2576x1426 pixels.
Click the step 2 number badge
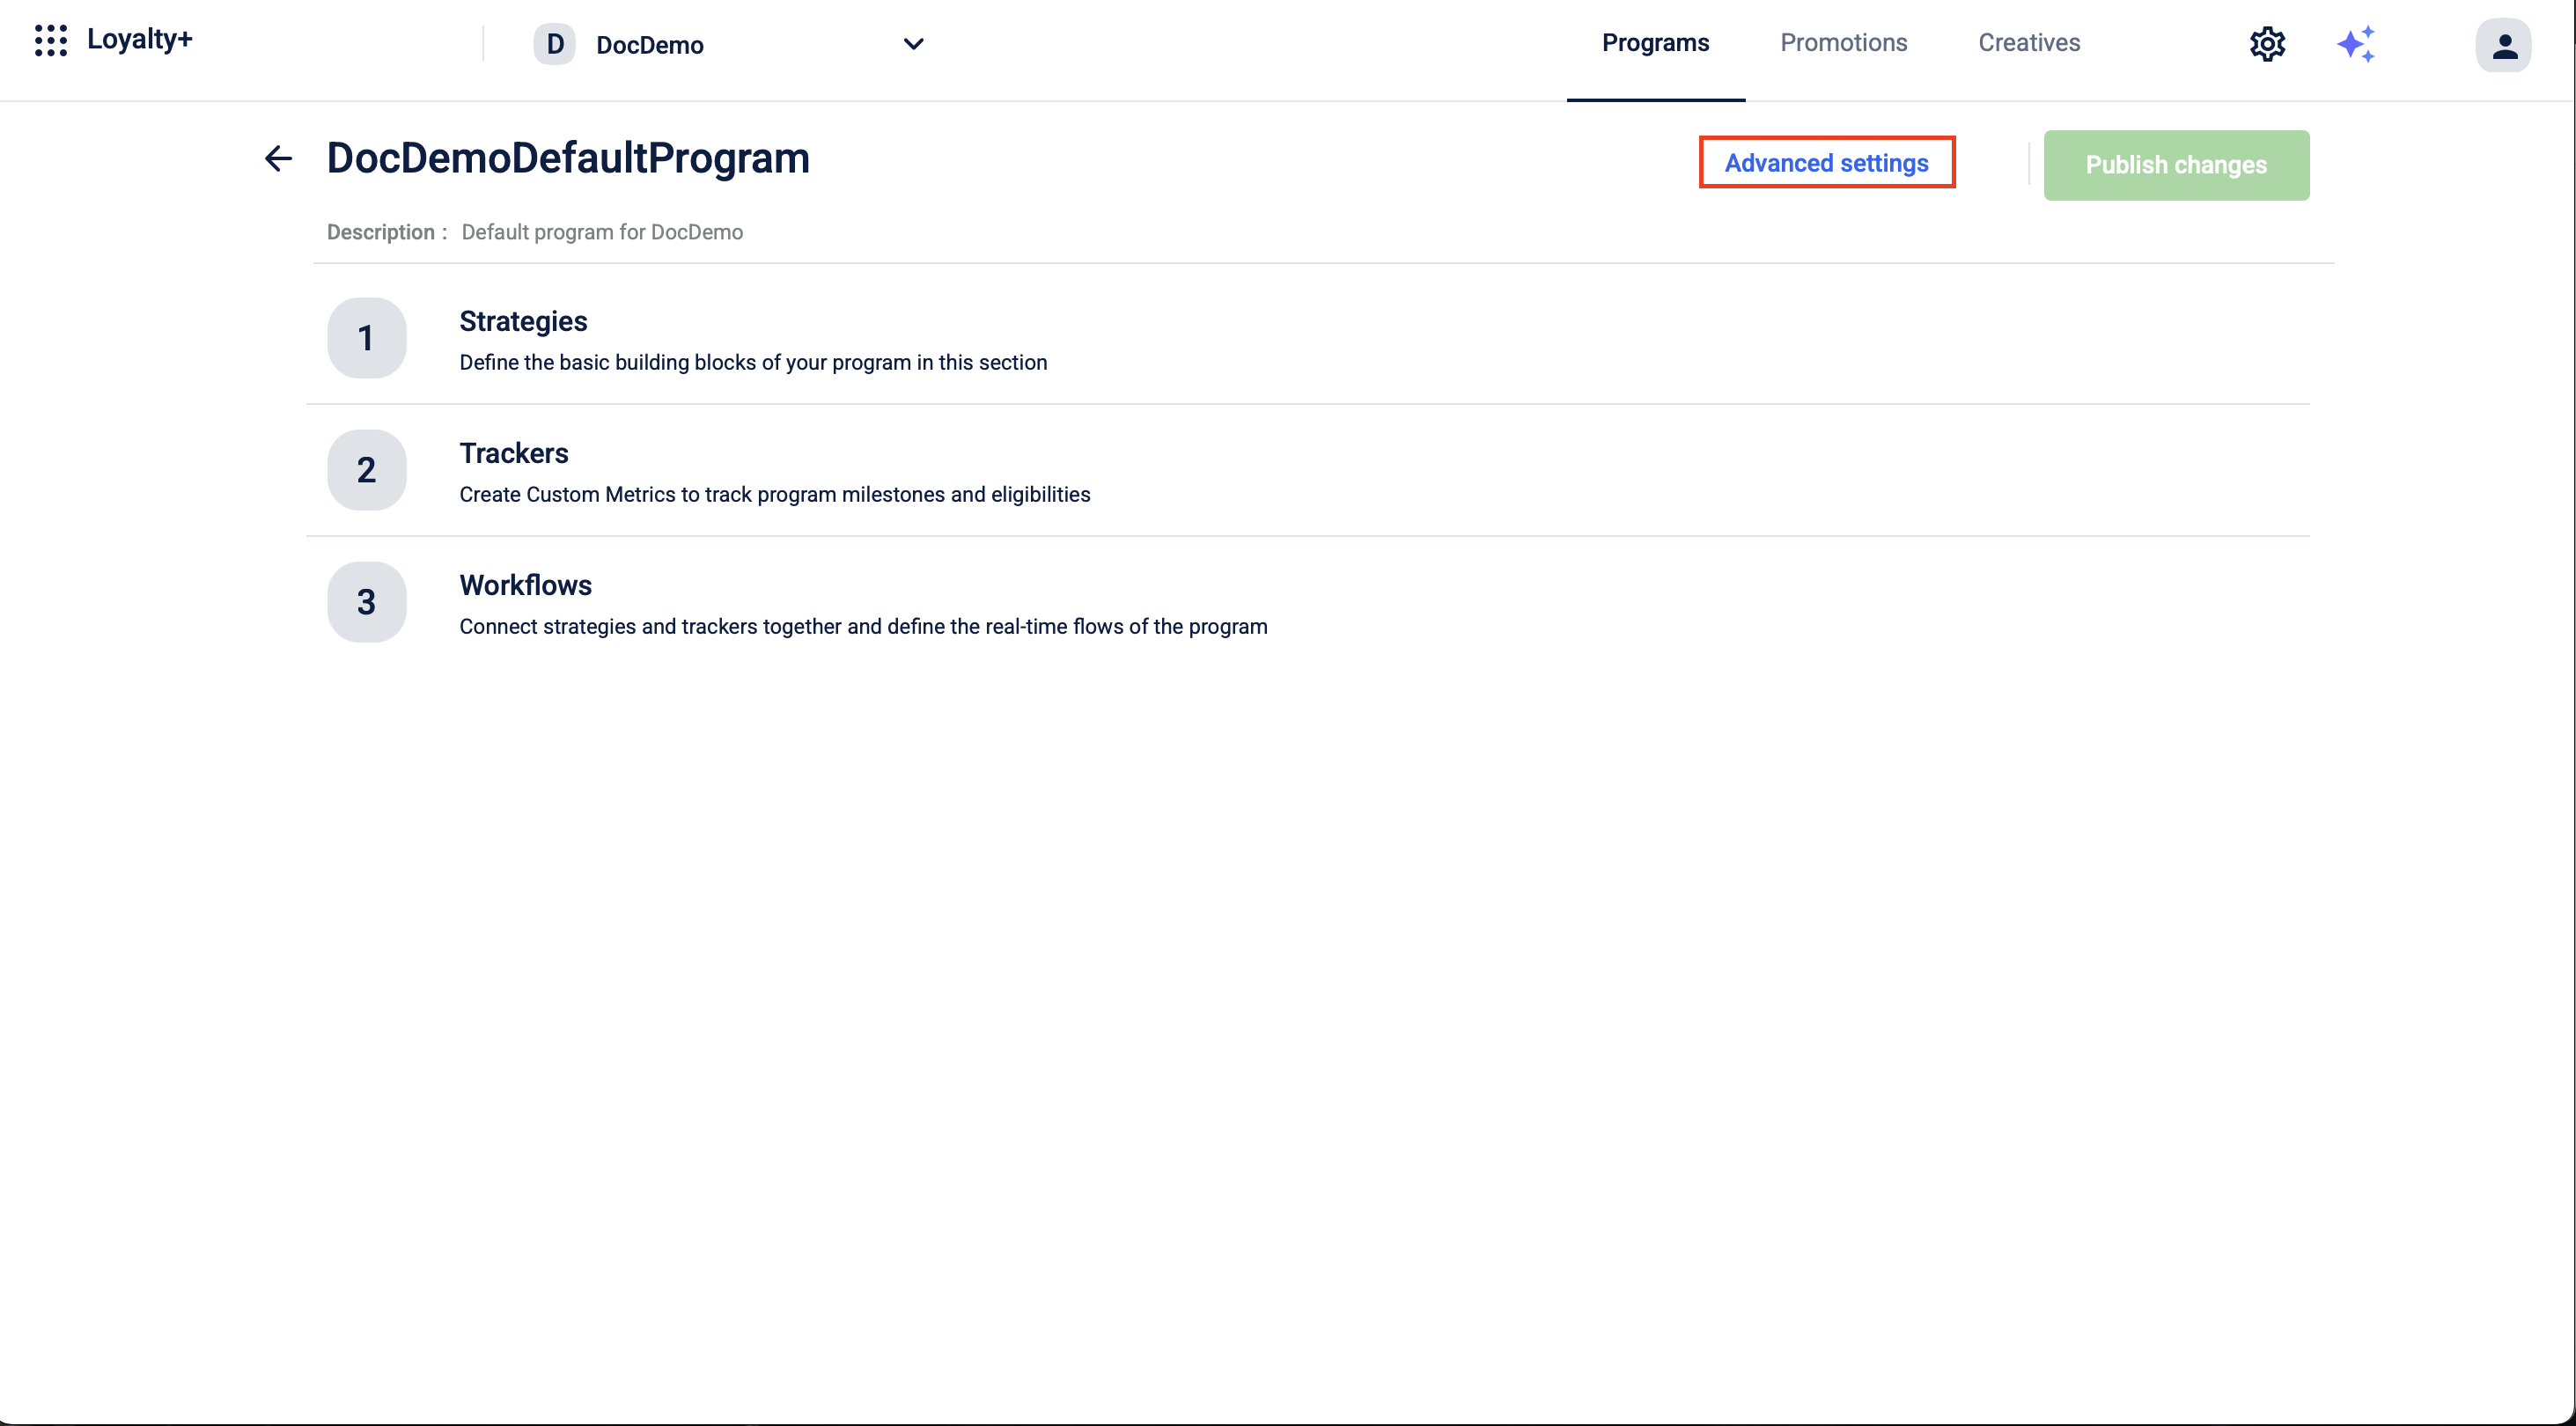[x=366, y=470]
